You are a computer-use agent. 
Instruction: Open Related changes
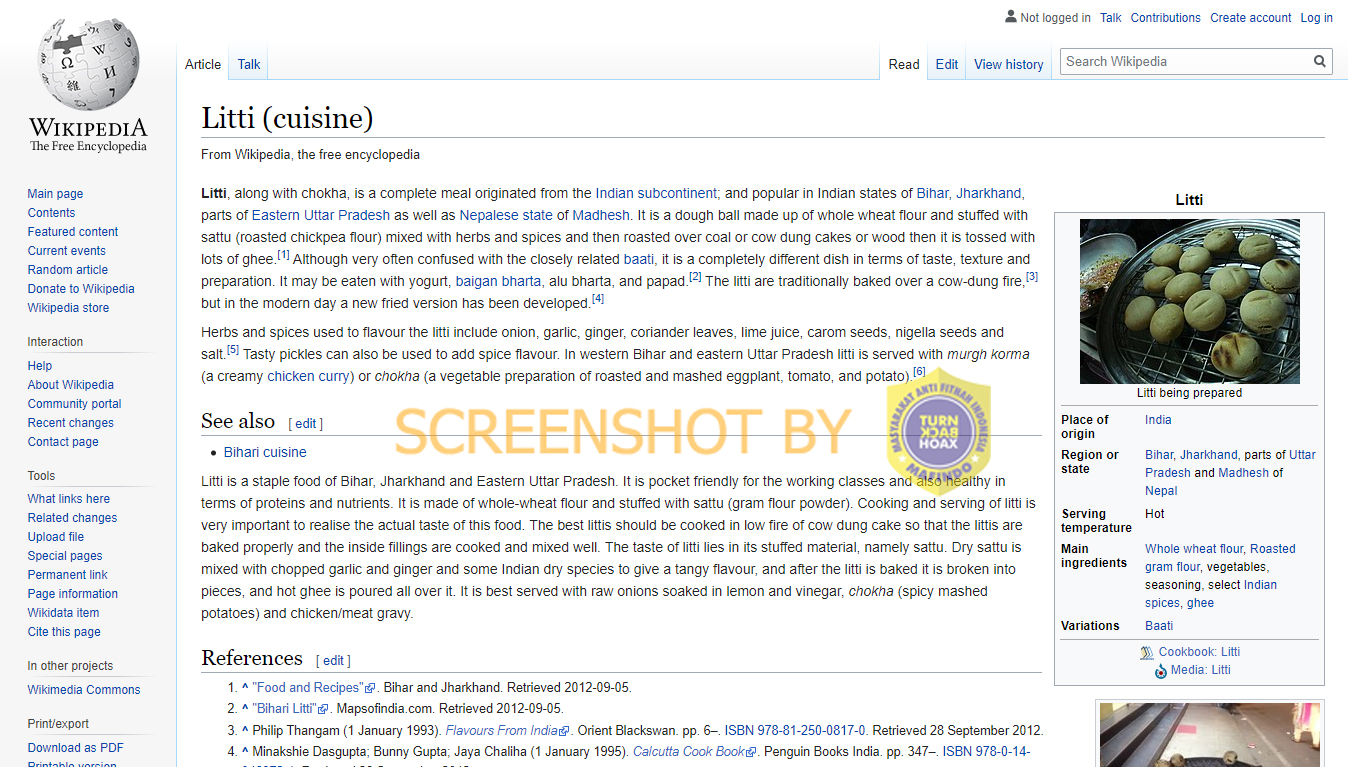[72, 518]
